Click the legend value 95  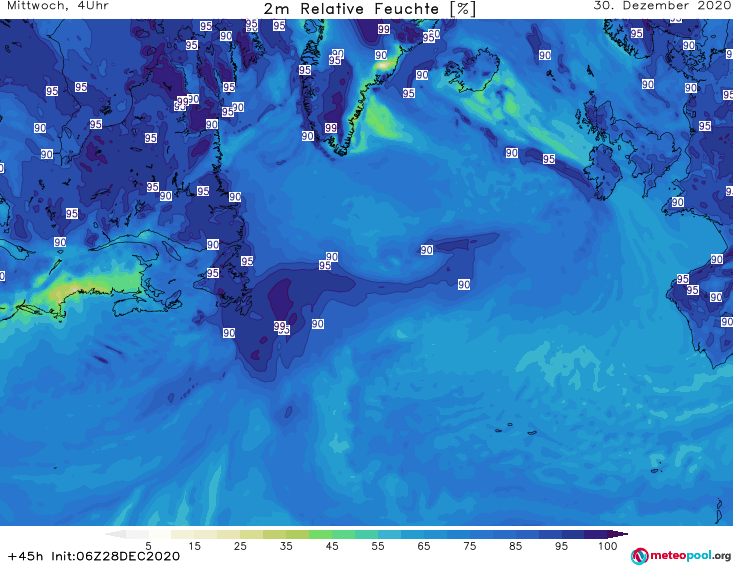point(561,546)
